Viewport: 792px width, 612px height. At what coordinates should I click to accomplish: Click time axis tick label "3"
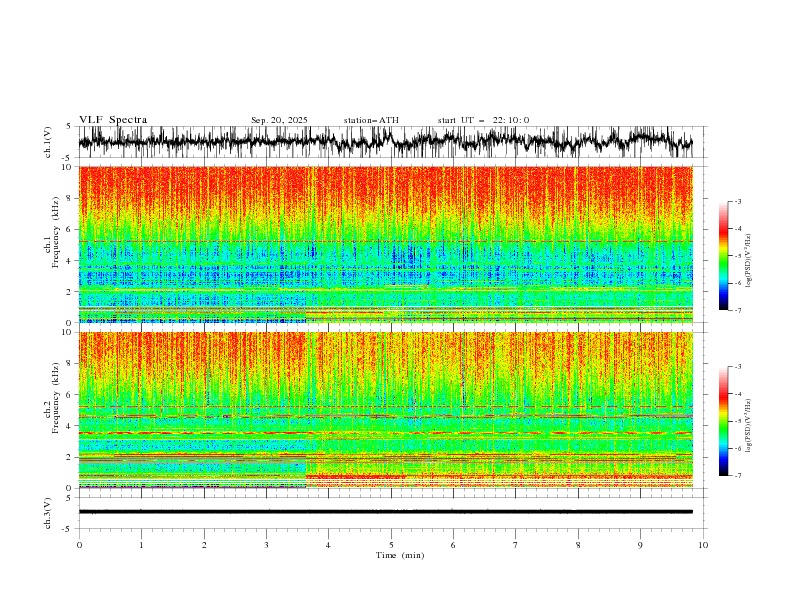(x=266, y=545)
